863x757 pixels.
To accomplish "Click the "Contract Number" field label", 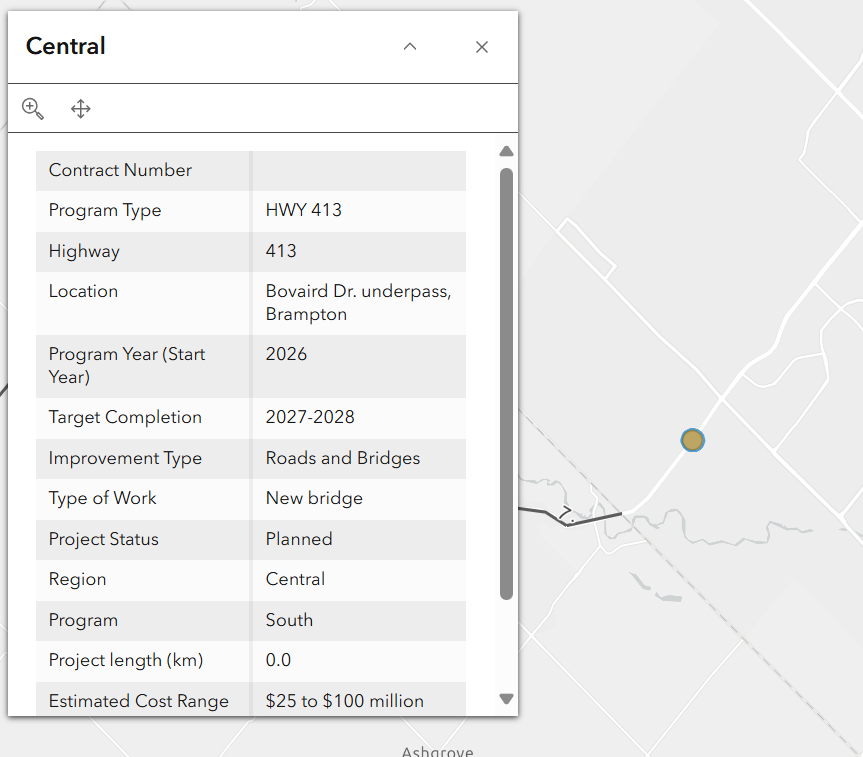I will (120, 170).
